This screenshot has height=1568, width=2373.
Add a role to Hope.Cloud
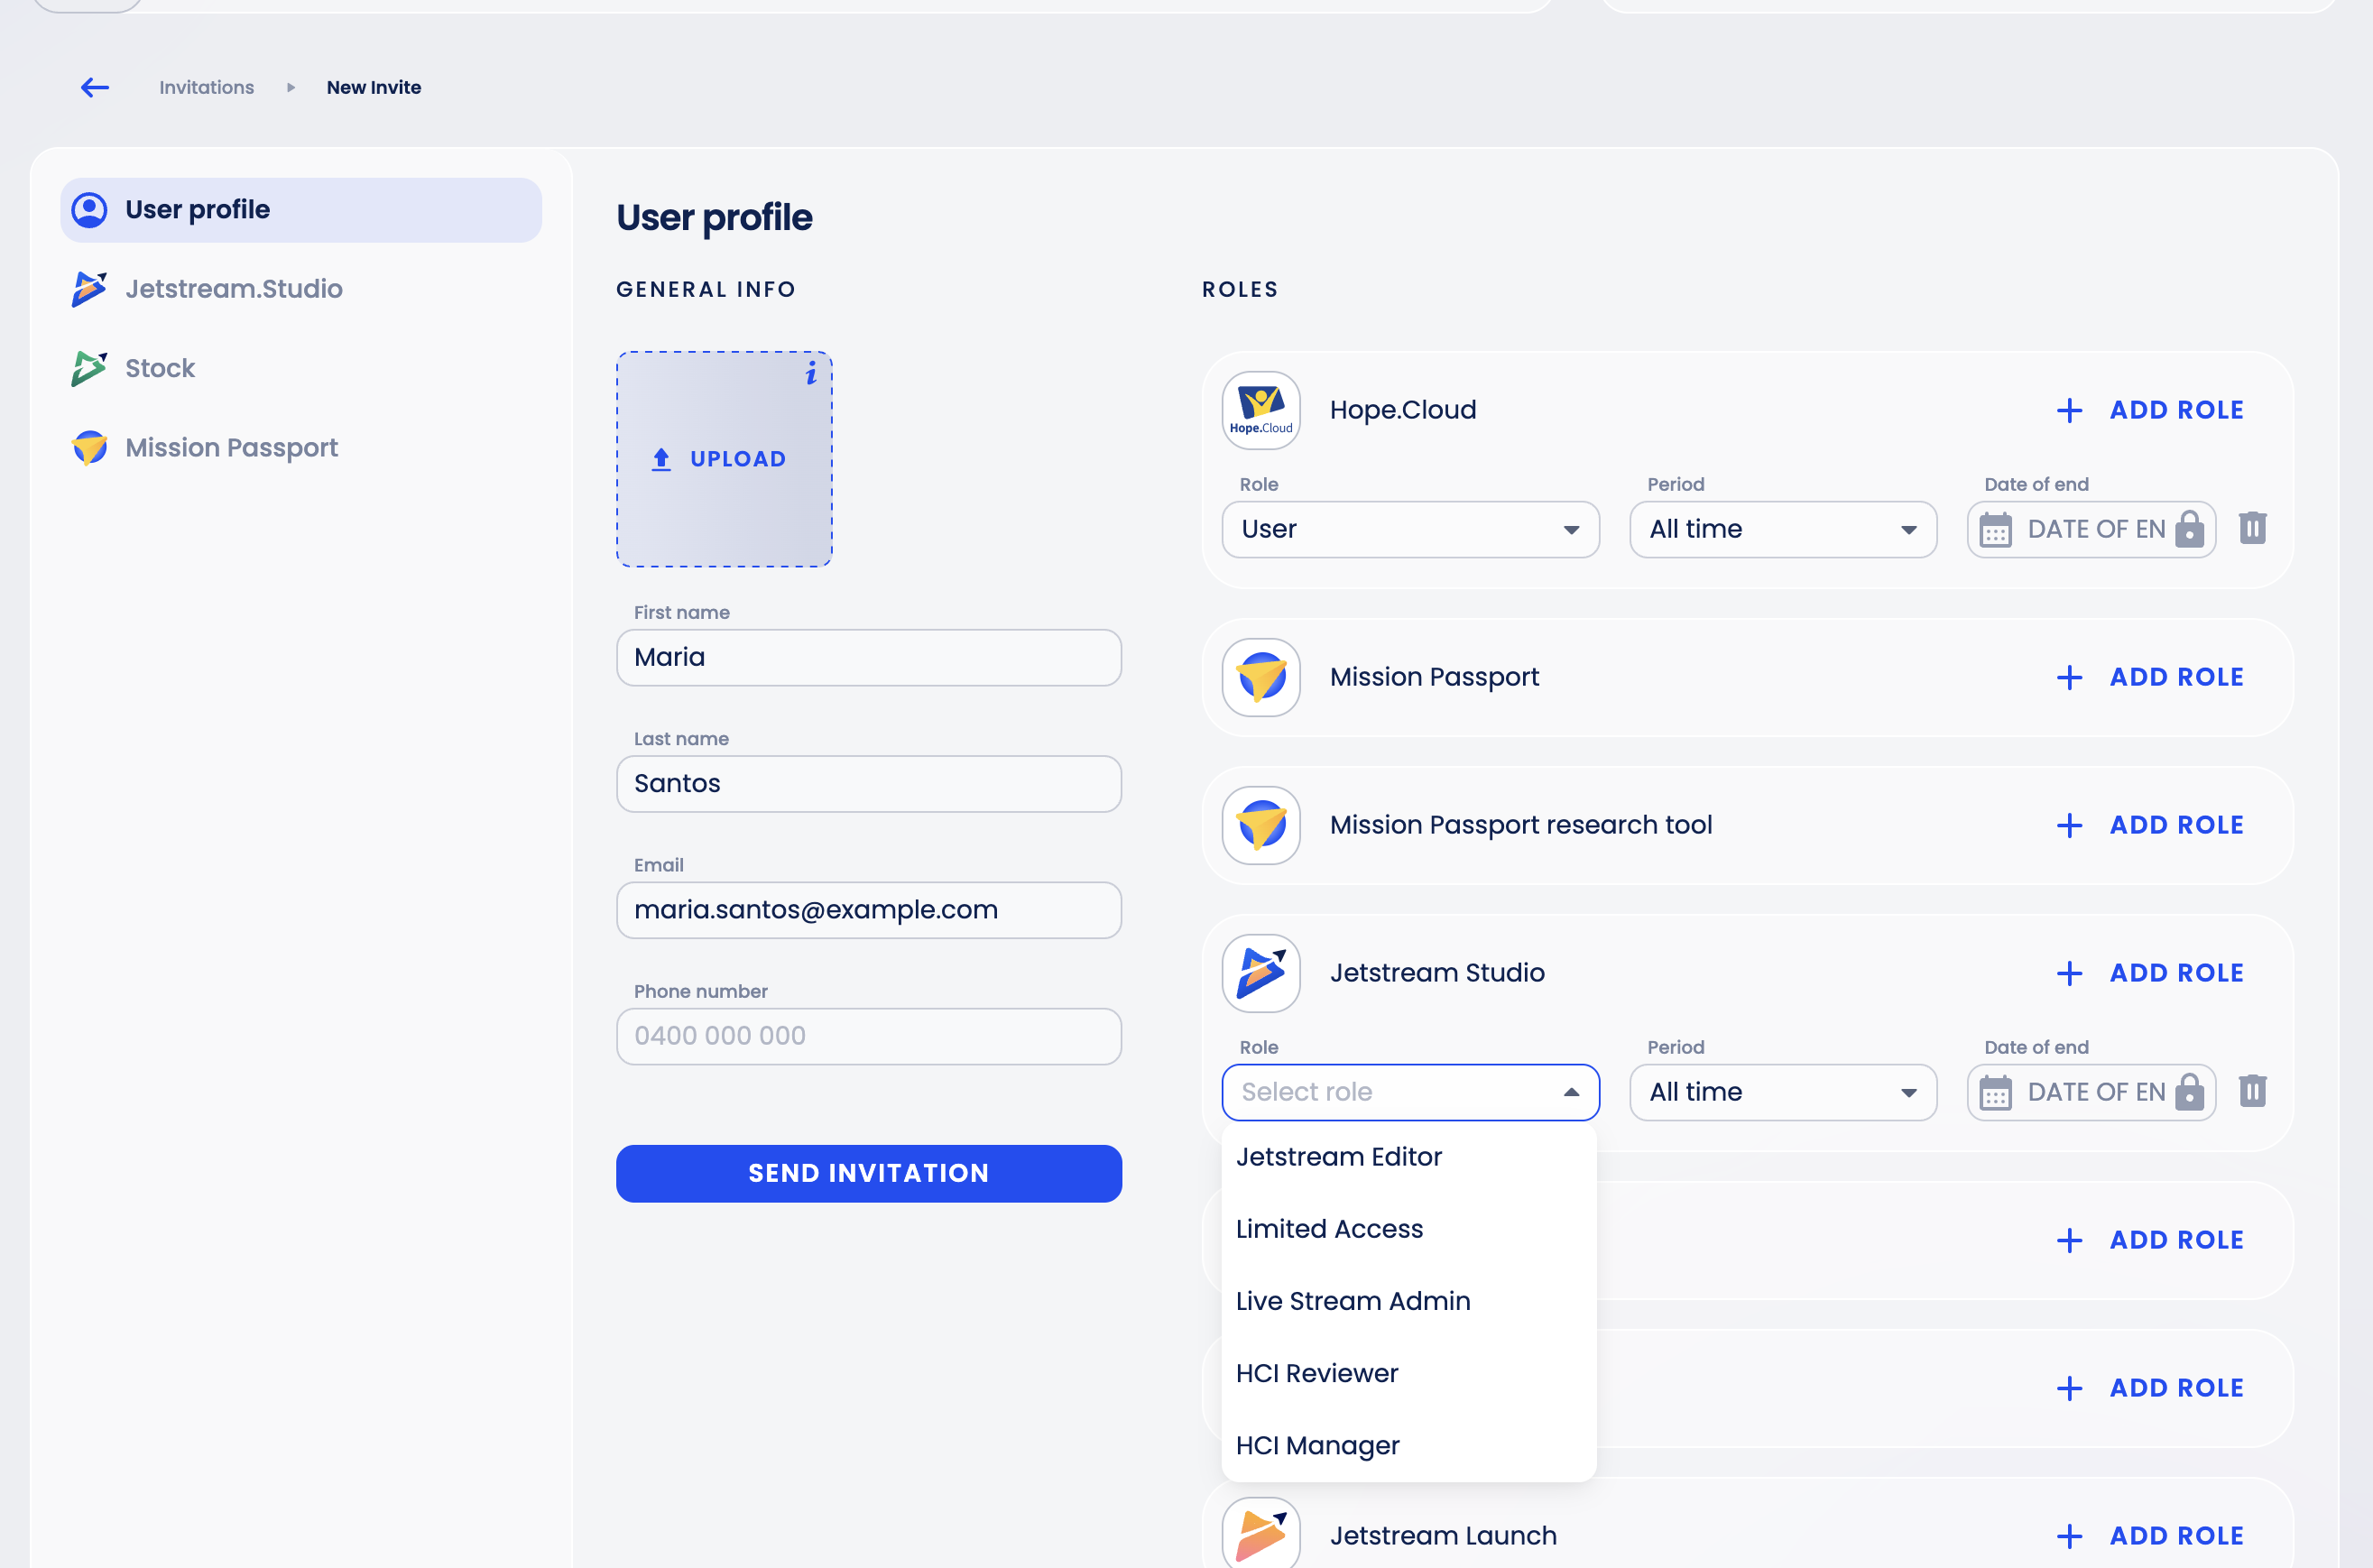[2150, 410]
